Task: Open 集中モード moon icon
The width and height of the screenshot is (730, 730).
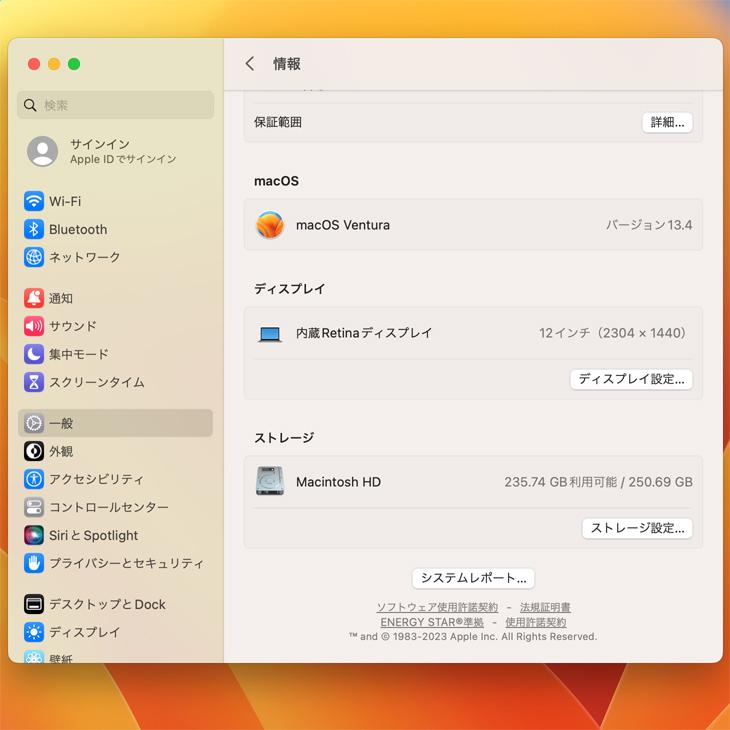Action: 34,354
